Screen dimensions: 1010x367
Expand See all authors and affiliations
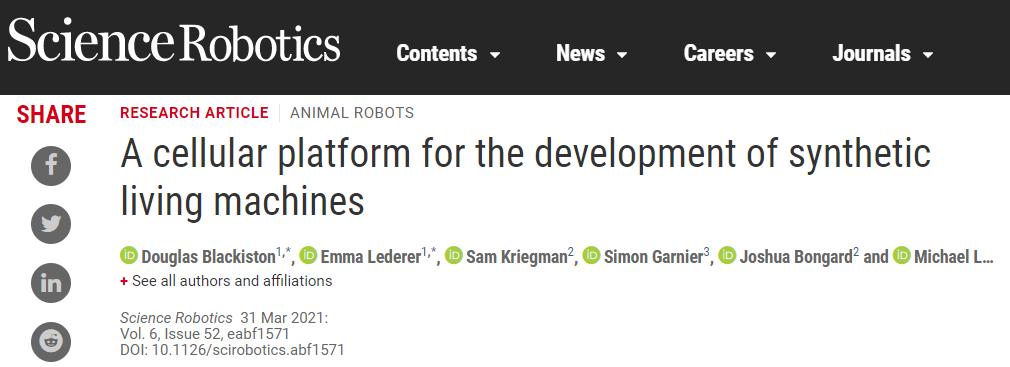[x=226, y=281]
